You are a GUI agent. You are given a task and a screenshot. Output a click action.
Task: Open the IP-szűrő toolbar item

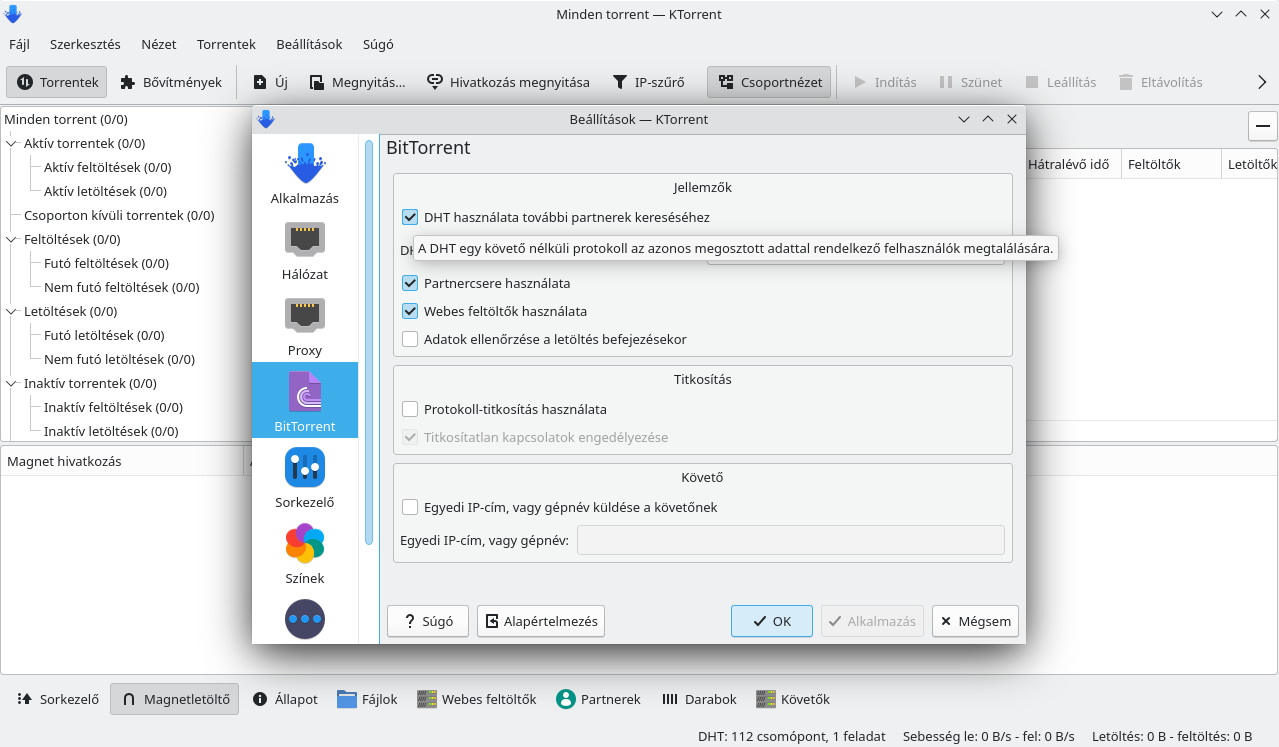tap(648, 82)
